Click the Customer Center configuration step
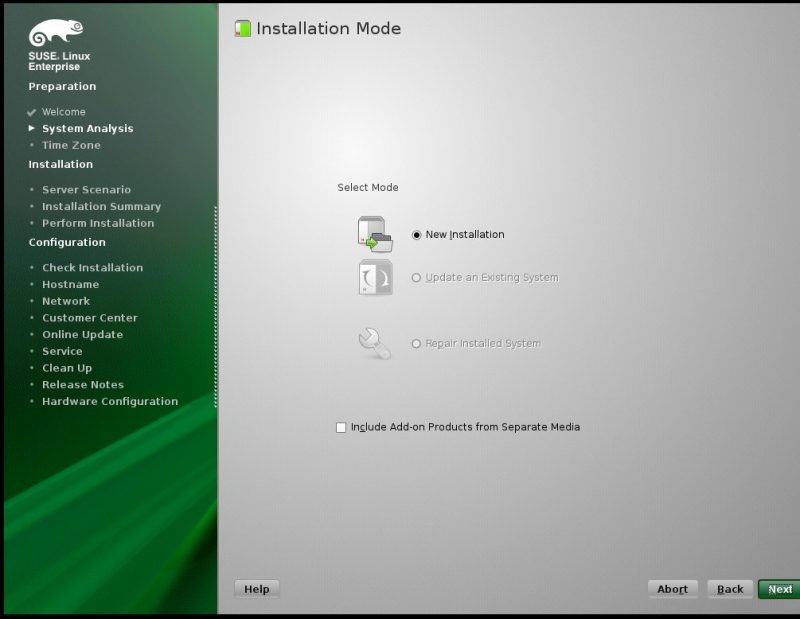Viewport: 800px width, 619px height. pos(89,318)
